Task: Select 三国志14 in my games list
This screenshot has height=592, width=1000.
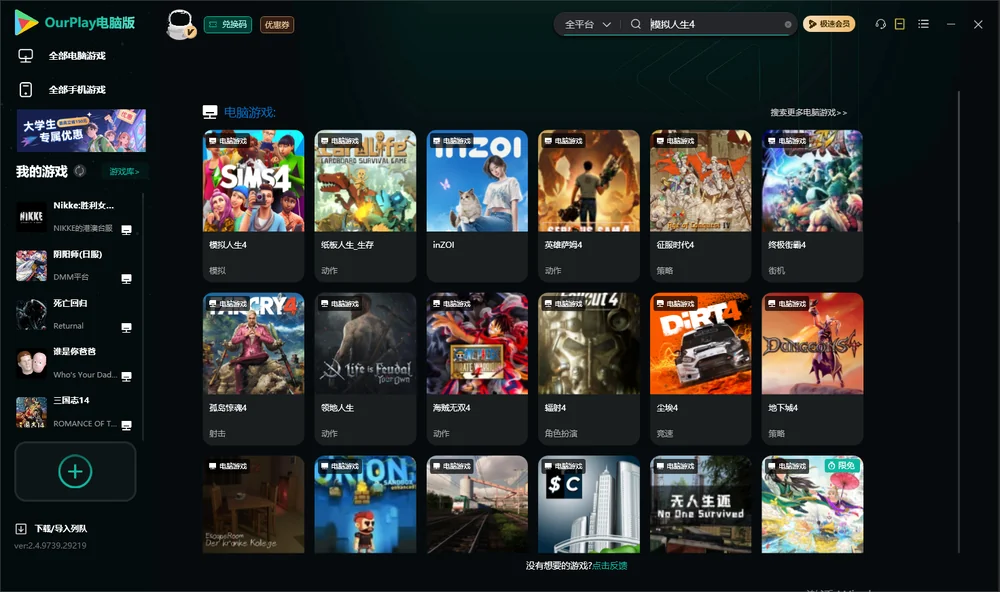Action: 75,412
